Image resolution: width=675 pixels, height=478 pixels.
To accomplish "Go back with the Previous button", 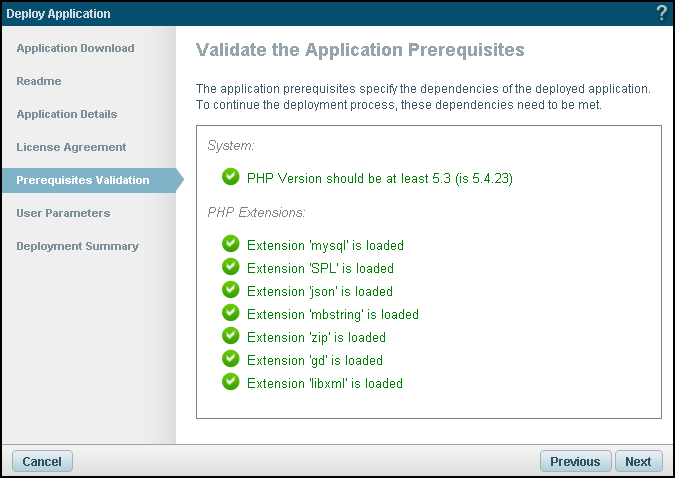I will pos(575,461).
